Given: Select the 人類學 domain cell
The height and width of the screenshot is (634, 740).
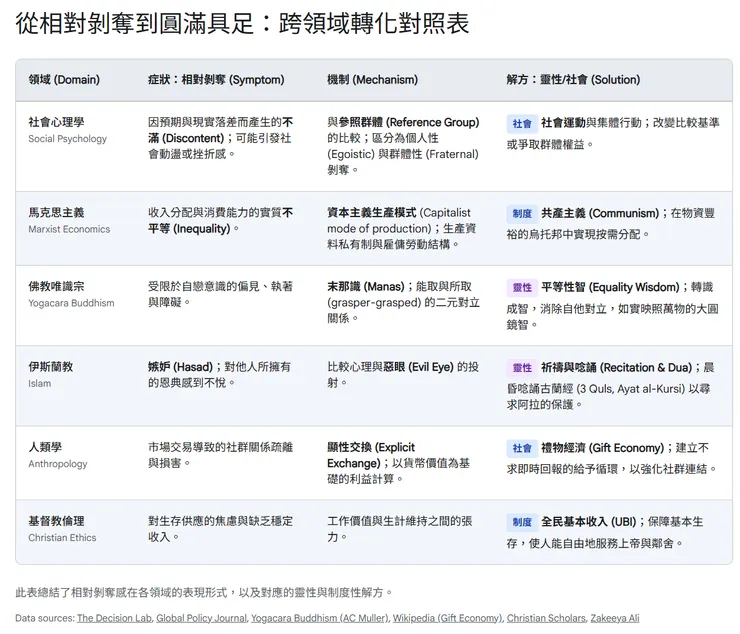Looking at the screenshot, I should 45,447.
